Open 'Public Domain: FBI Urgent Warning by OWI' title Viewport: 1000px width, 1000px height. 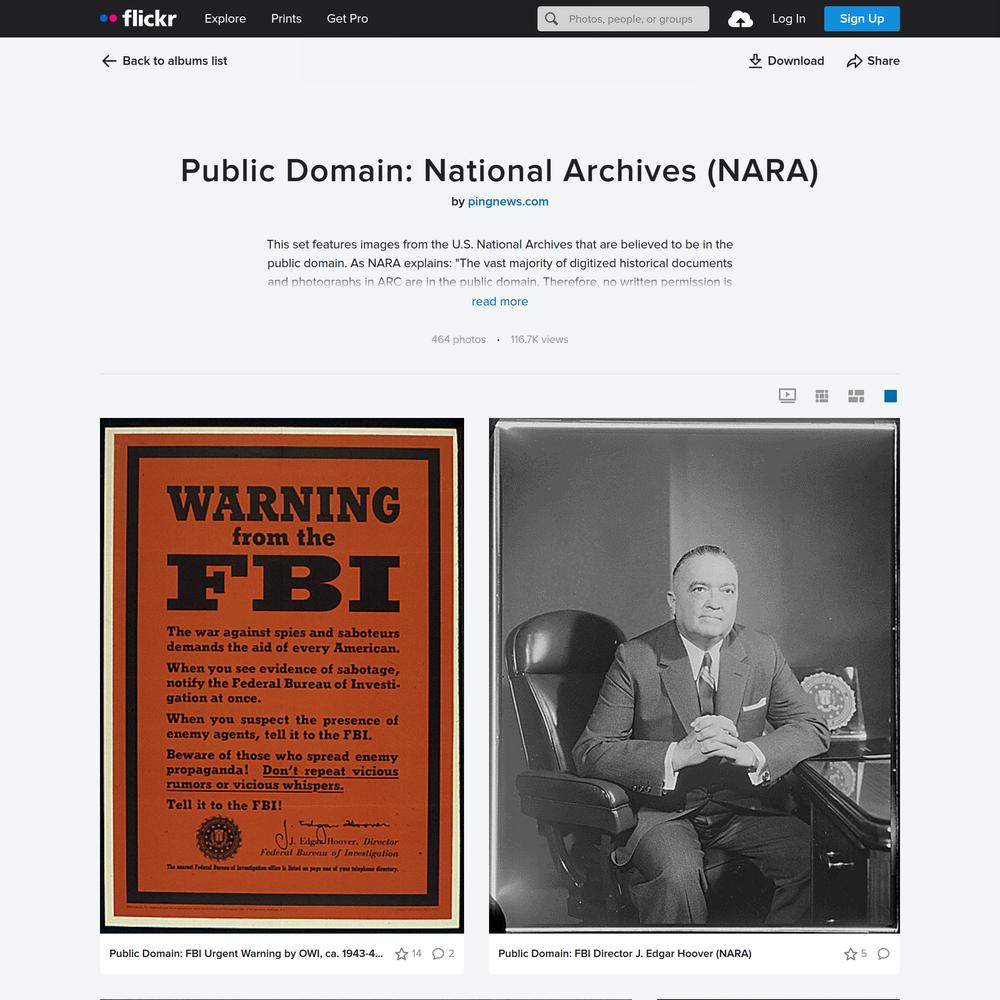(x=246, y=953)
